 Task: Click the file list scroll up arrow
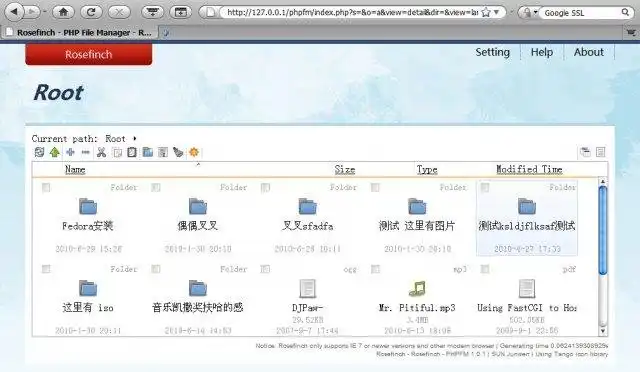point(603,181)
